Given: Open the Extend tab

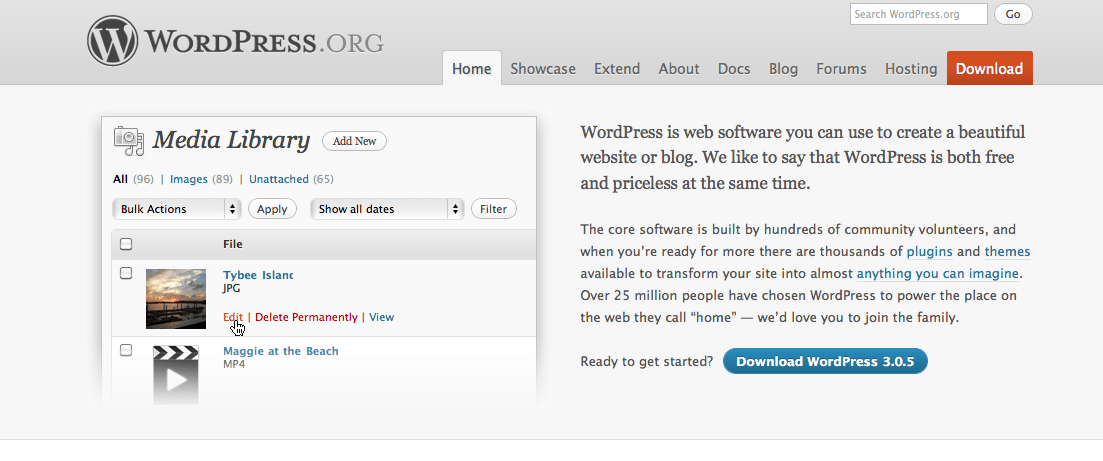Looking at the screenshot, I should [x=617, y=68].
